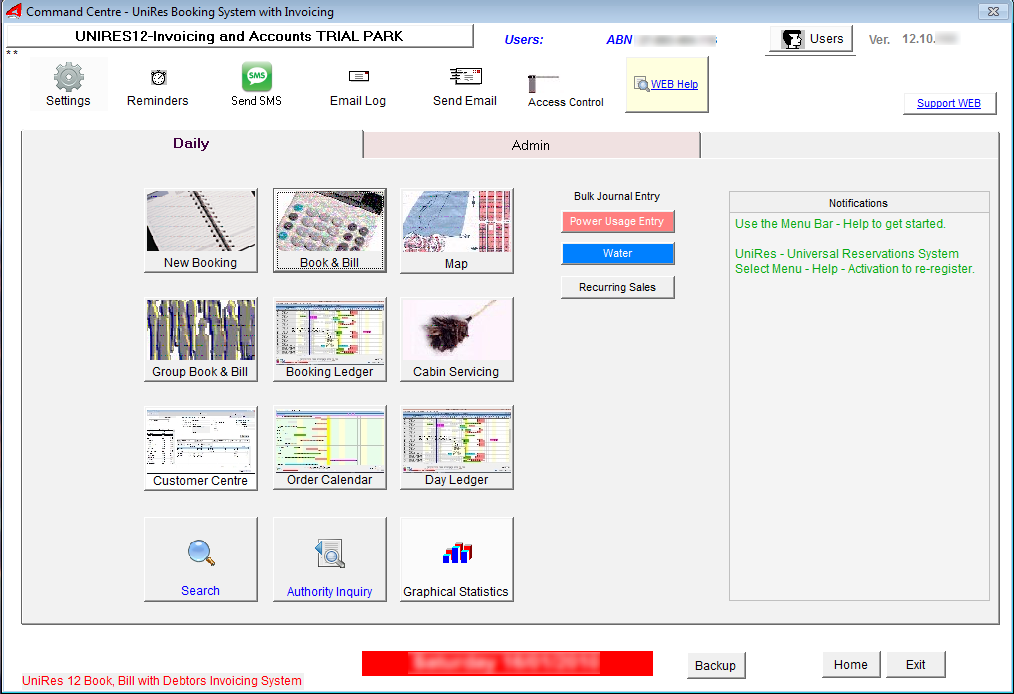
Task: Click the 'Use the Menu Bar' notification text
Action: tap(840, 224)
